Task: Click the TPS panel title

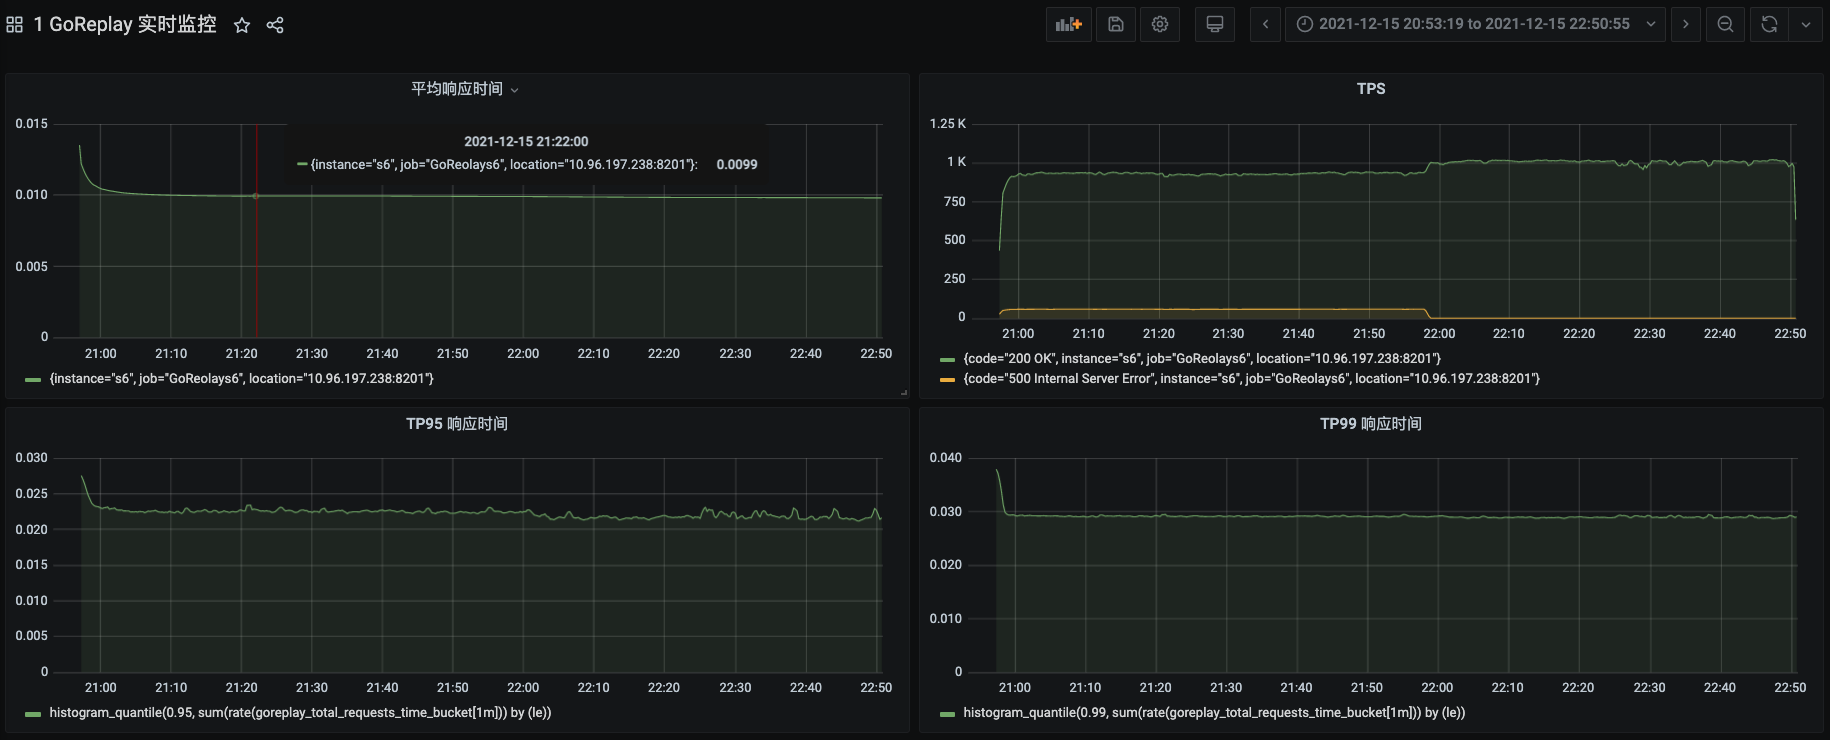Action: (x=1371, y=89)
